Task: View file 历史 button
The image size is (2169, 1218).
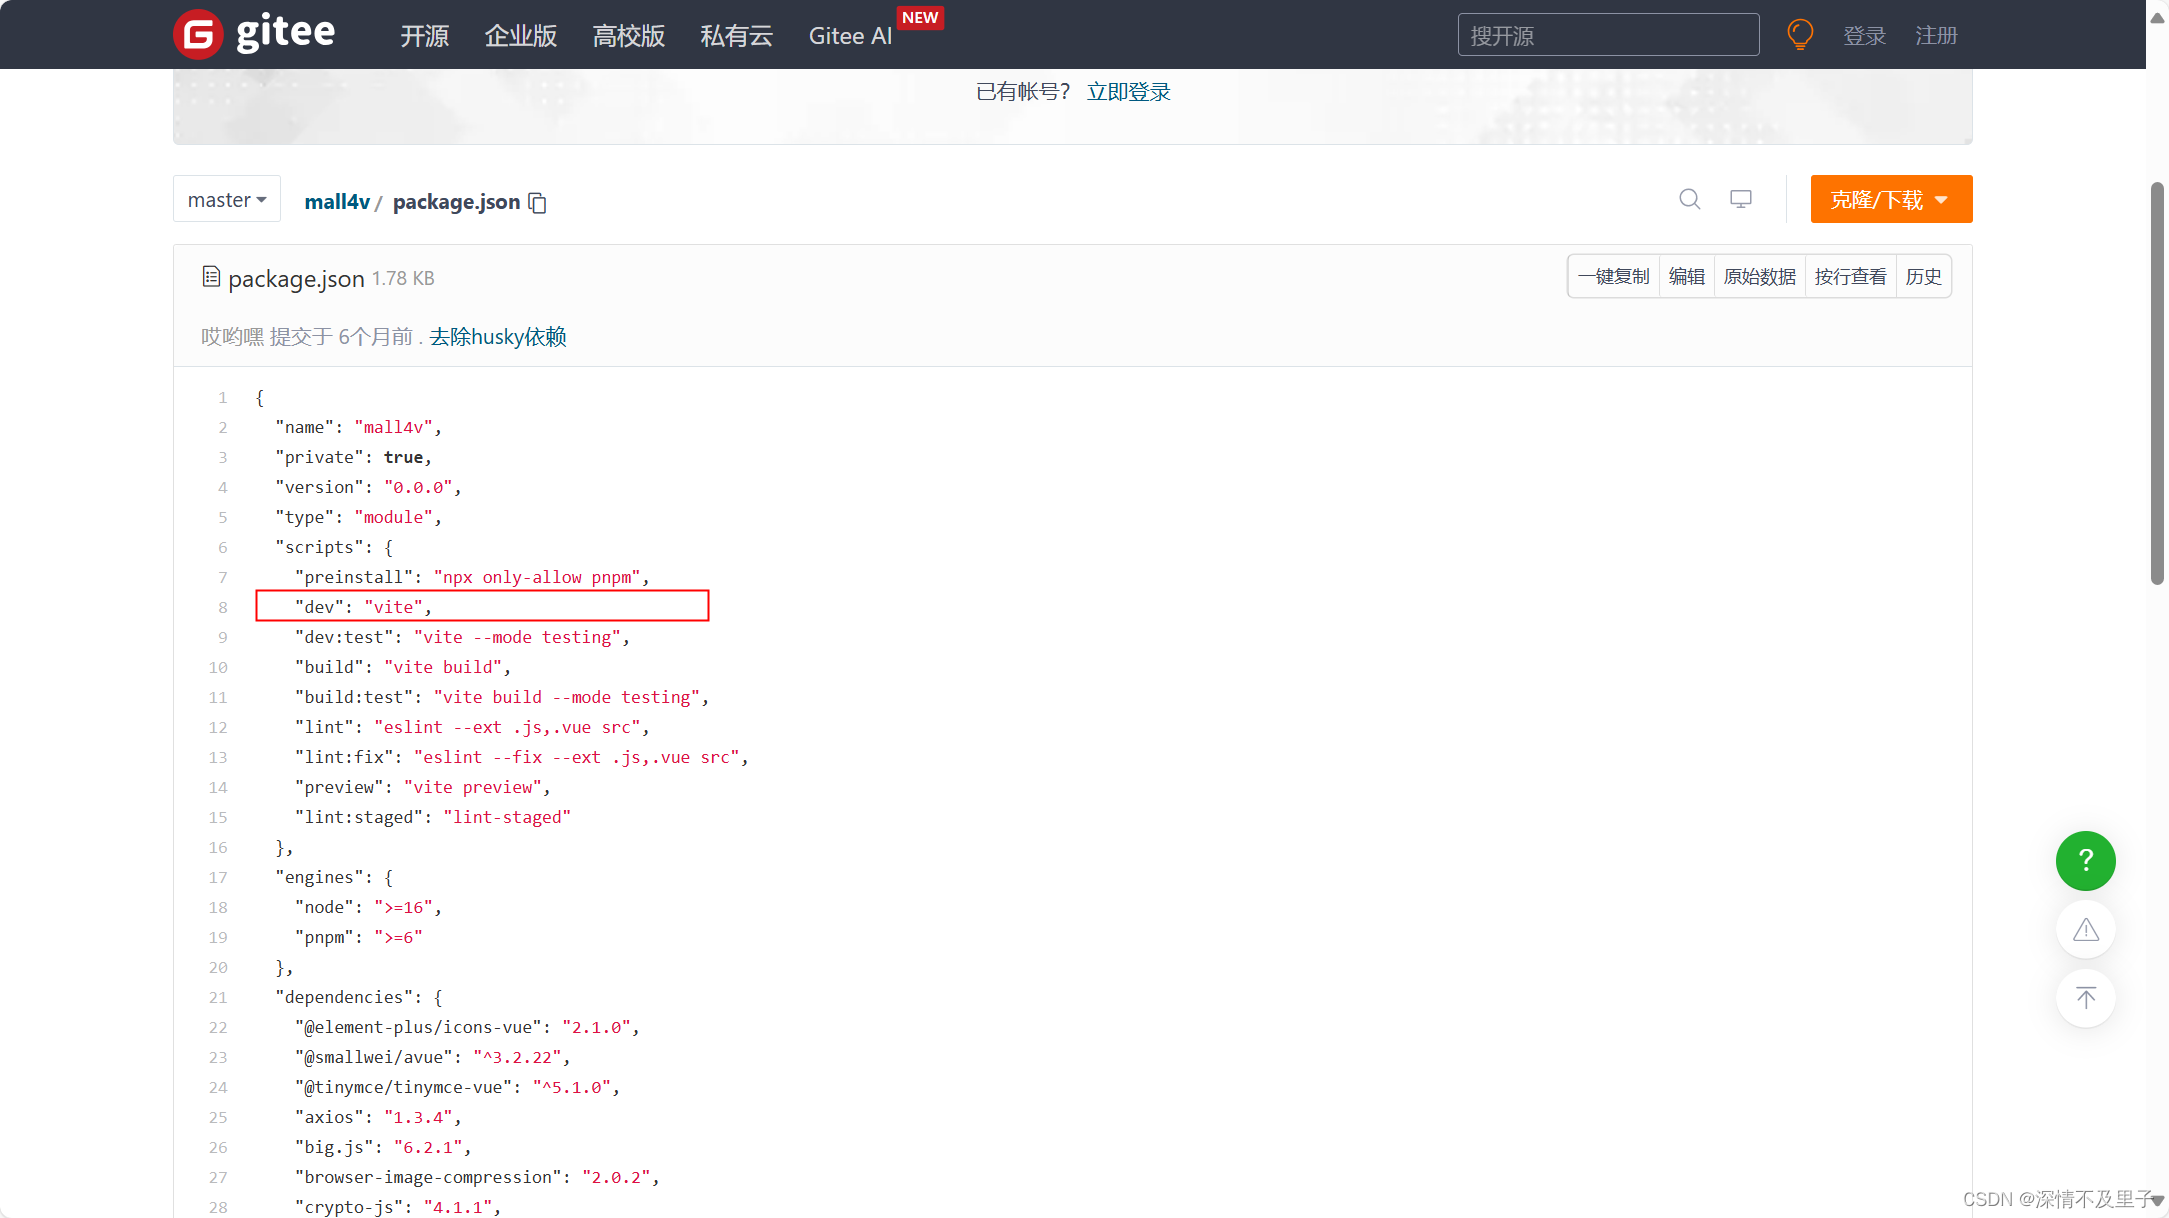Action: [1923, 277]
